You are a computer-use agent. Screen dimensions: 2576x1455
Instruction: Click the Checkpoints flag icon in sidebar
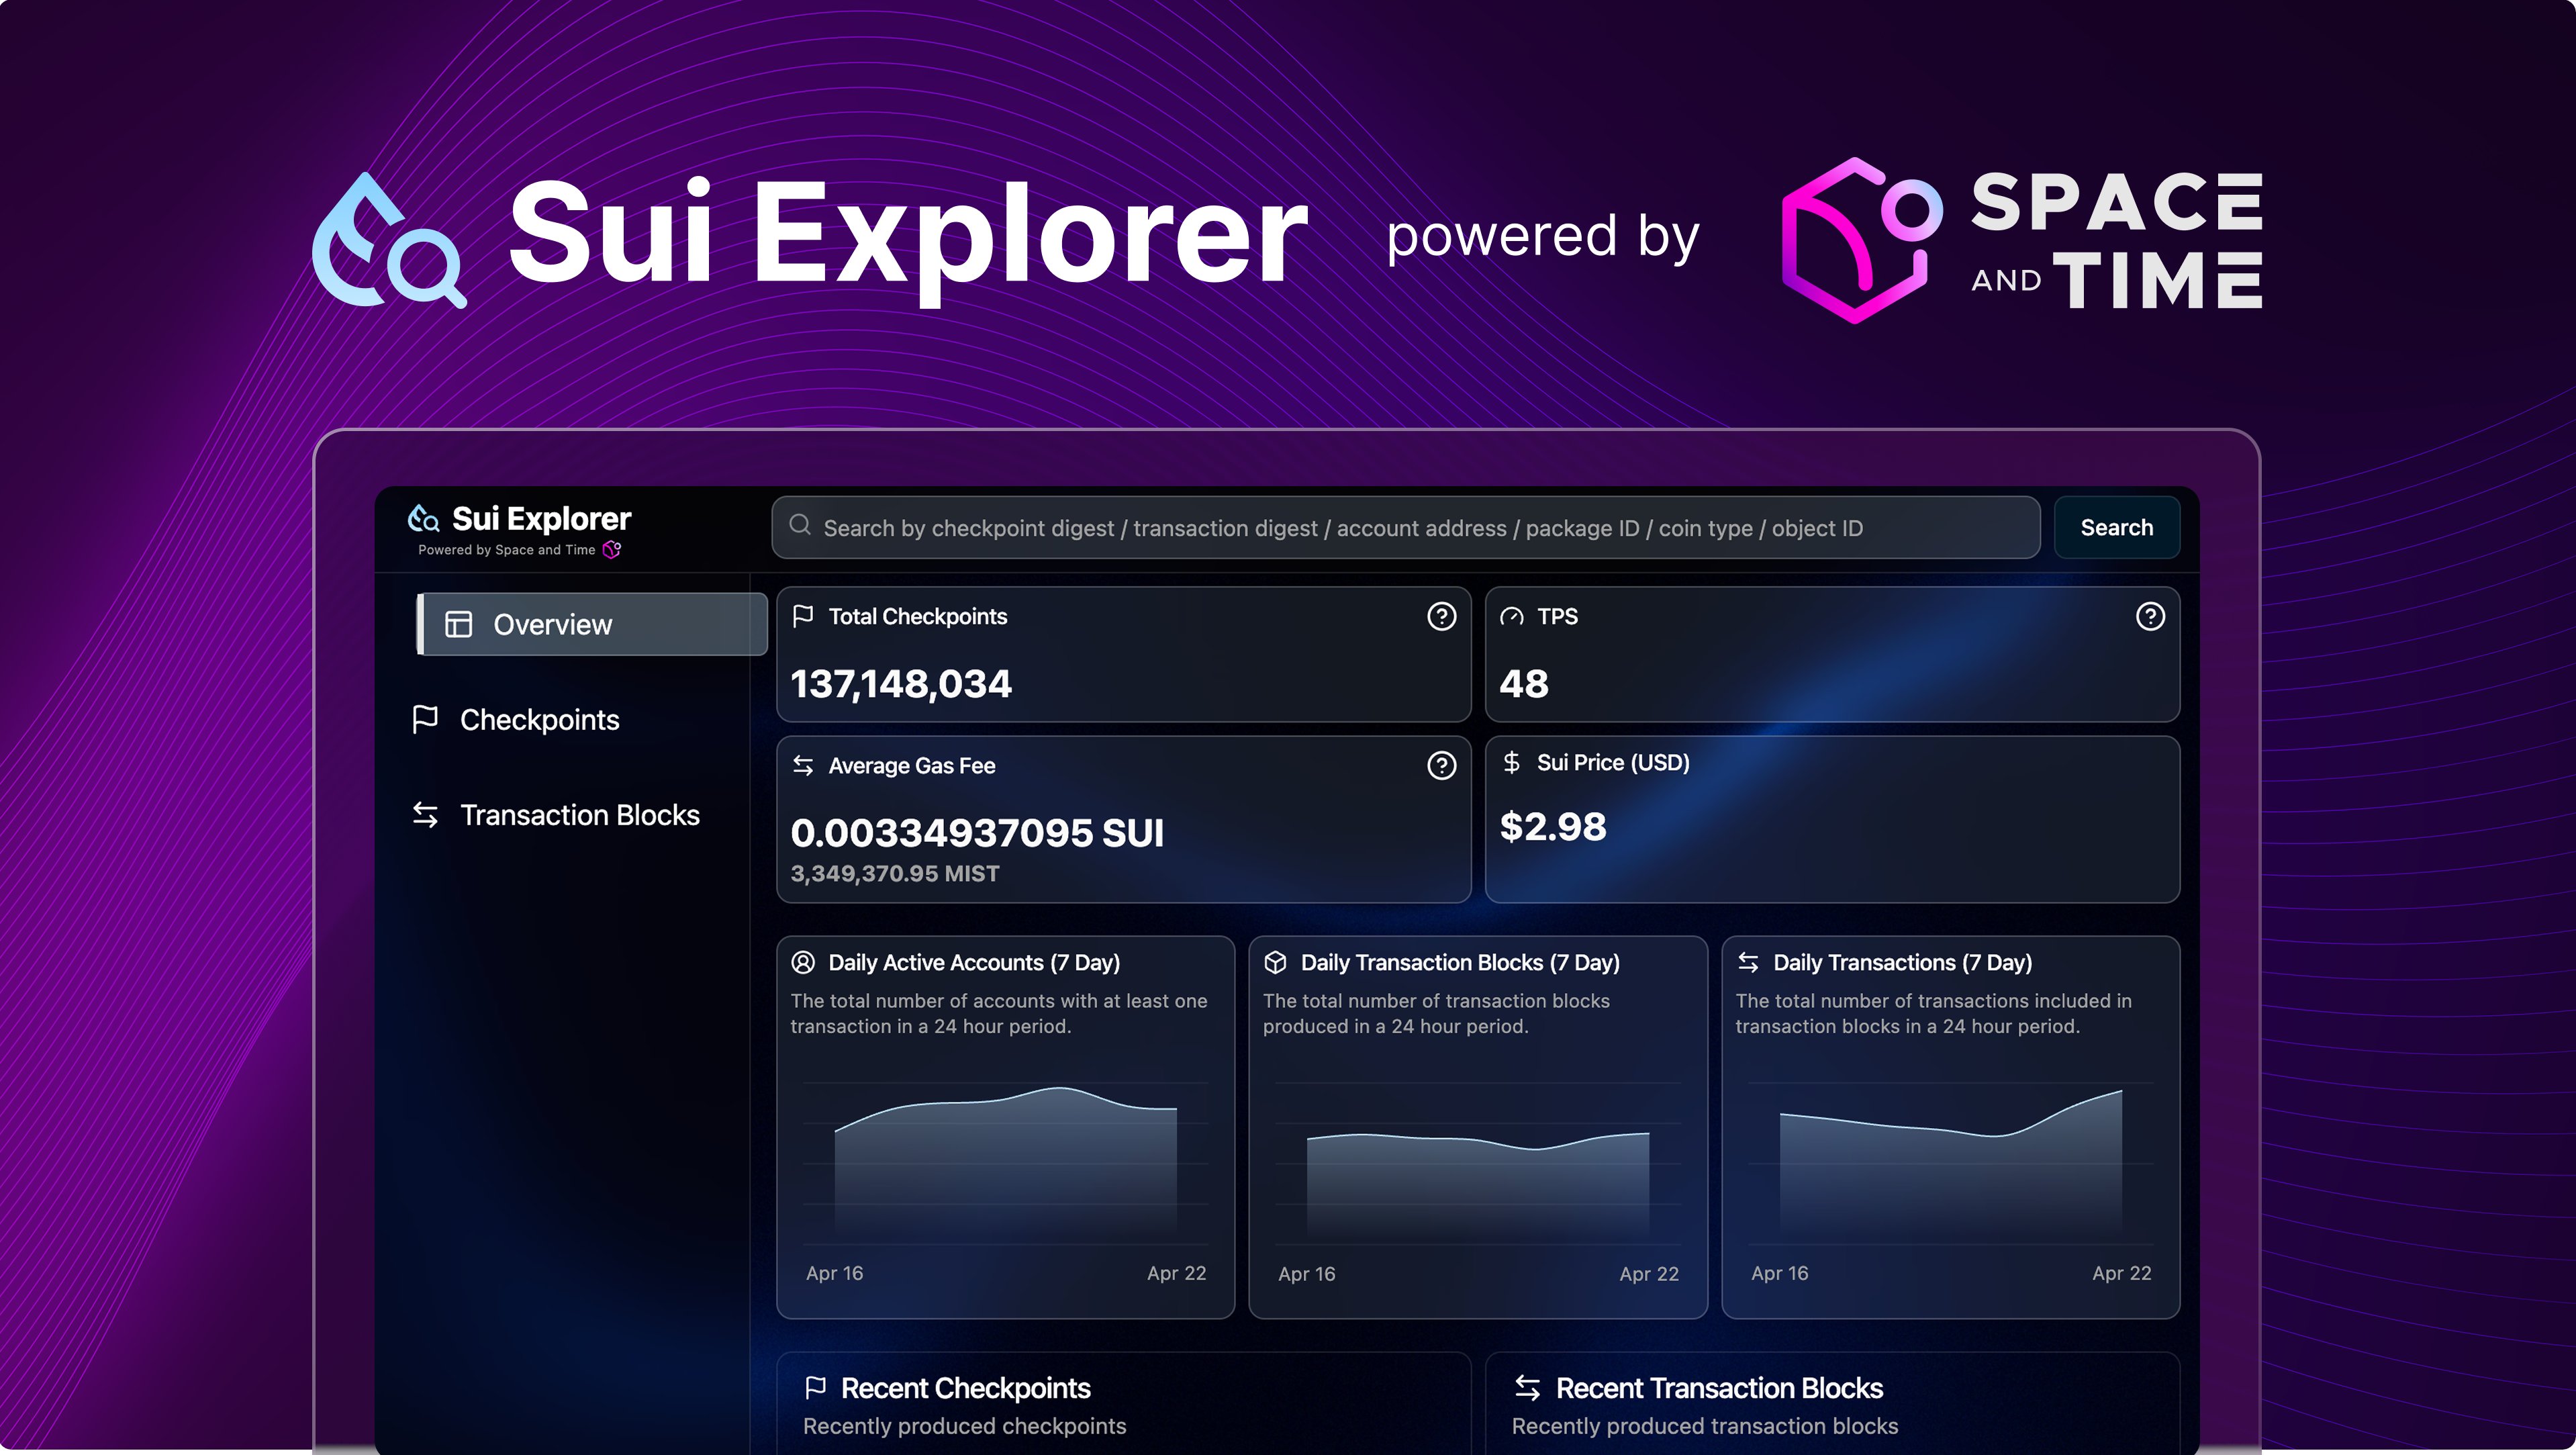(425, 719)
